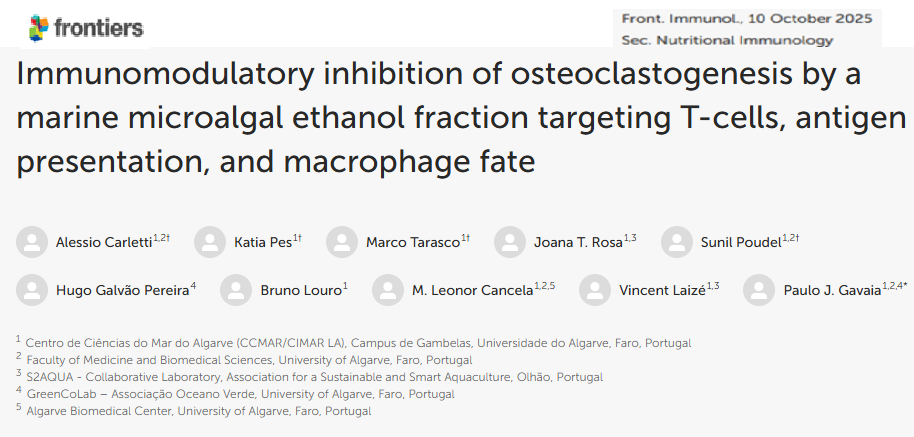Click Marco Tarasco's avatar icon
Screen dimensions: 914x437
click(342, 242)
